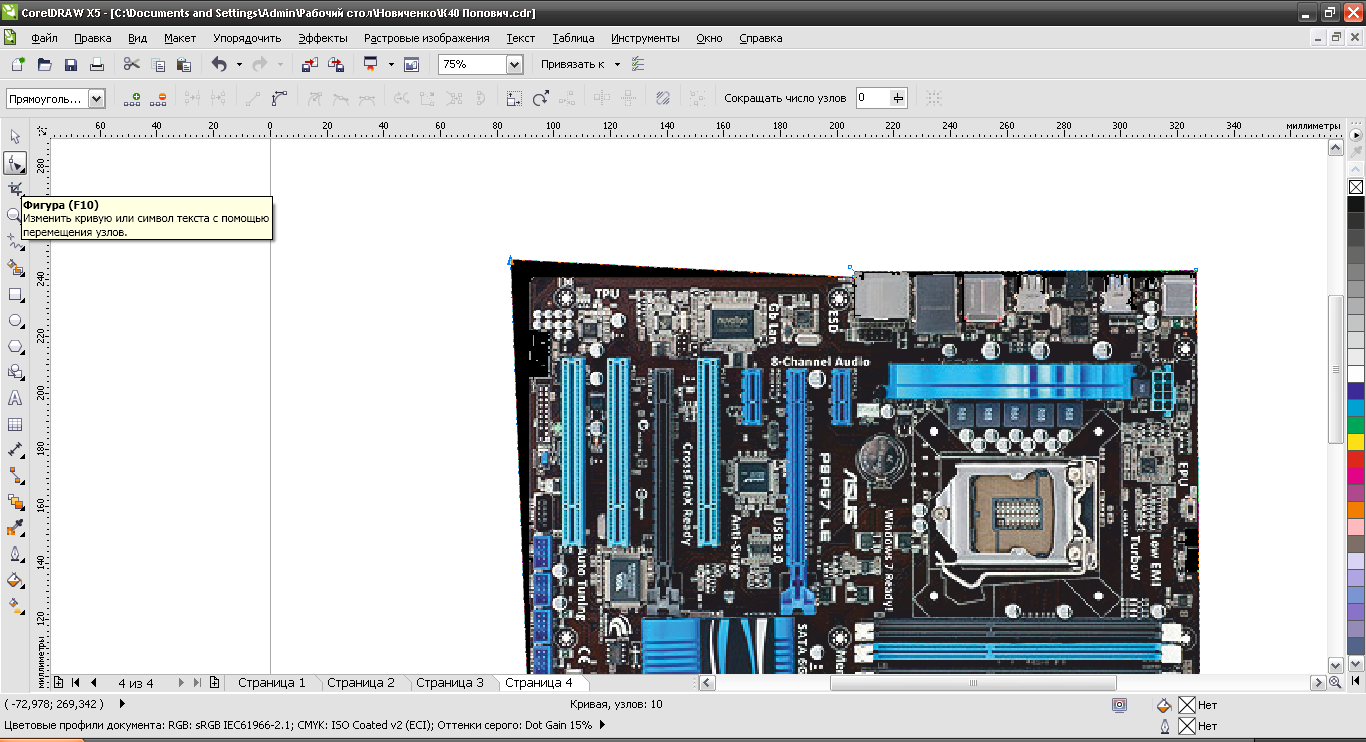This screenshot has height=742, width=1366.
Task: Select the Pick tool
Action: click(15, 137)
